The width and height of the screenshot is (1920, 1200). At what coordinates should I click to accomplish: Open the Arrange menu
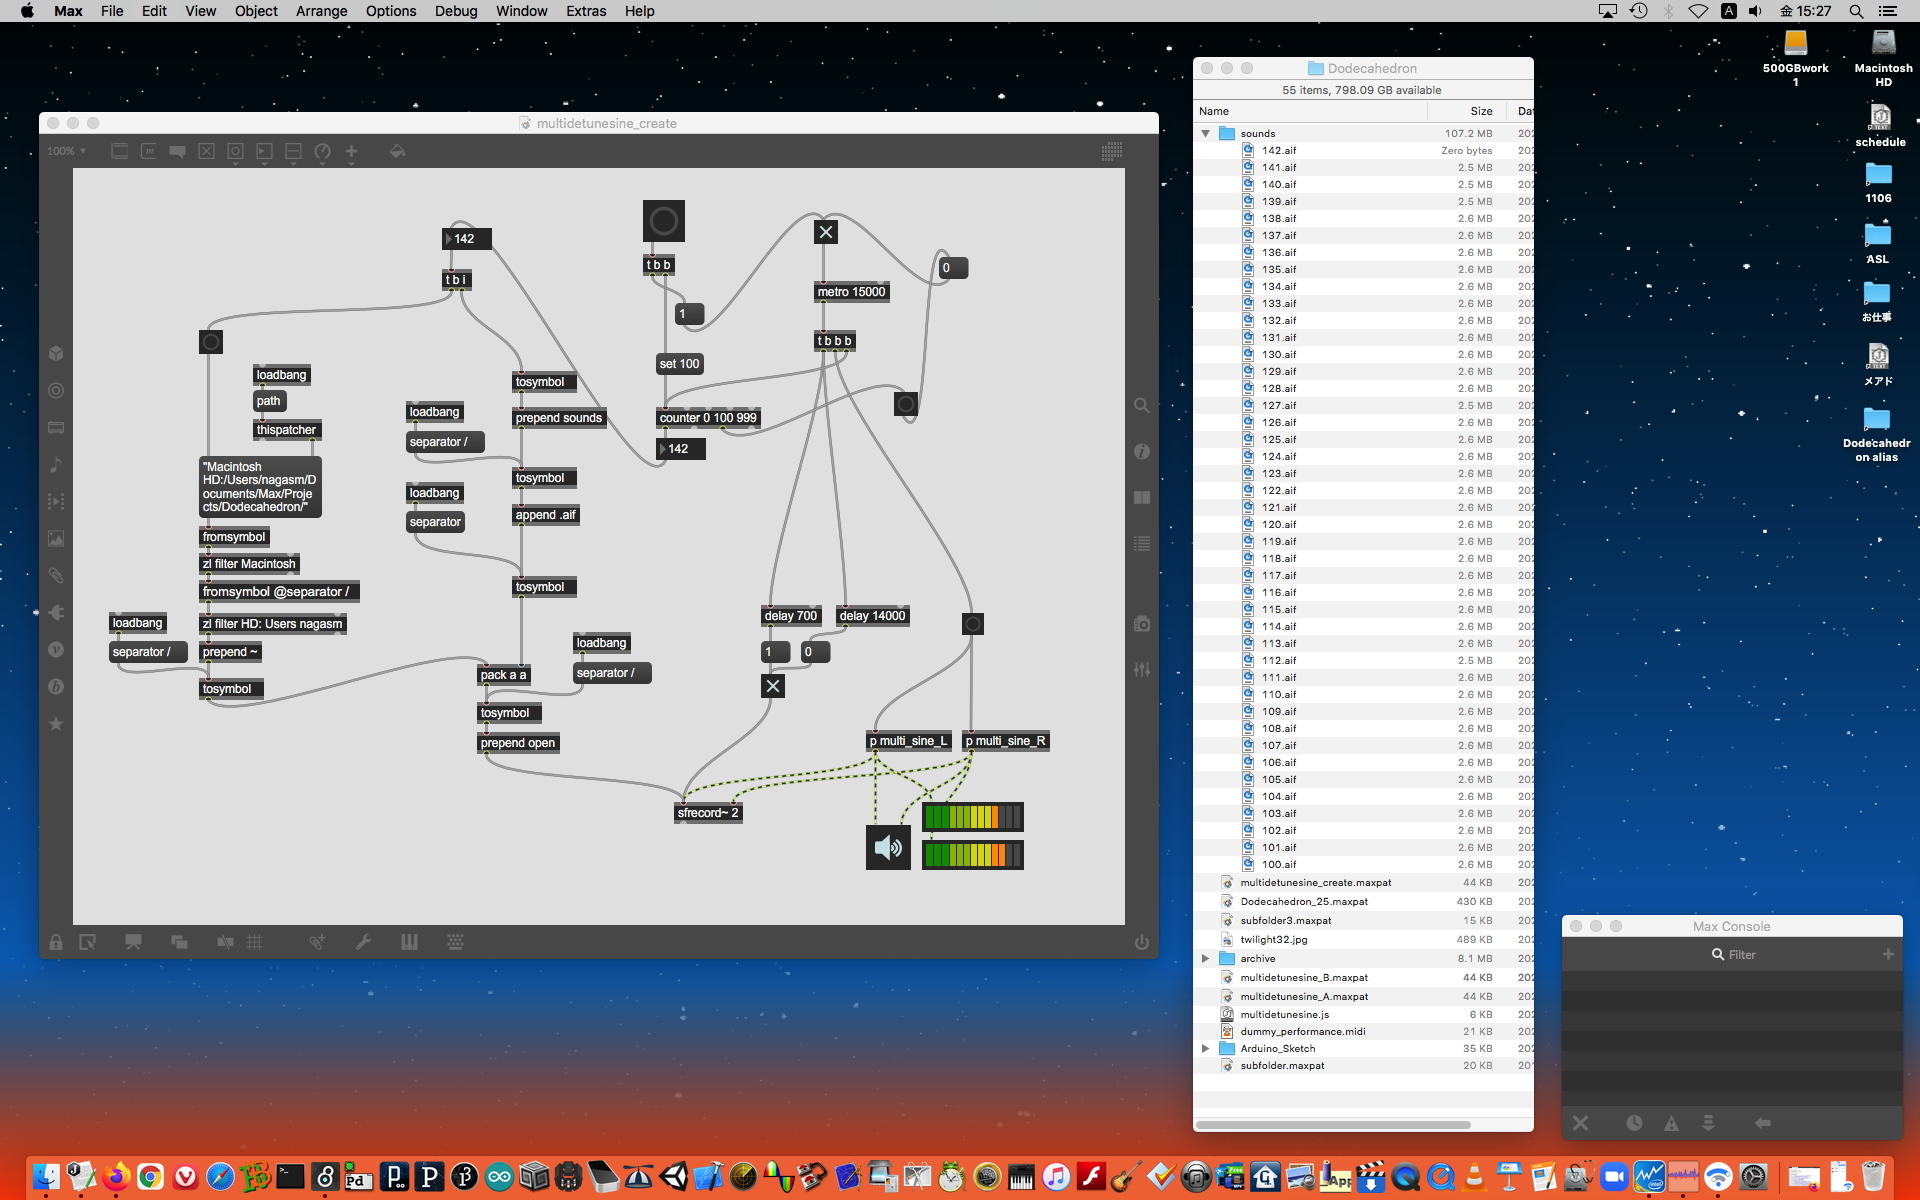point(321,11)
